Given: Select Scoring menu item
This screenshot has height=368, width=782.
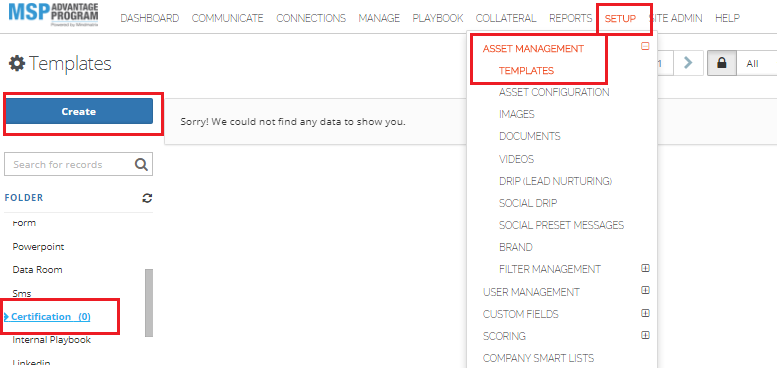Looking at the screenshot, I should point(504,336).
